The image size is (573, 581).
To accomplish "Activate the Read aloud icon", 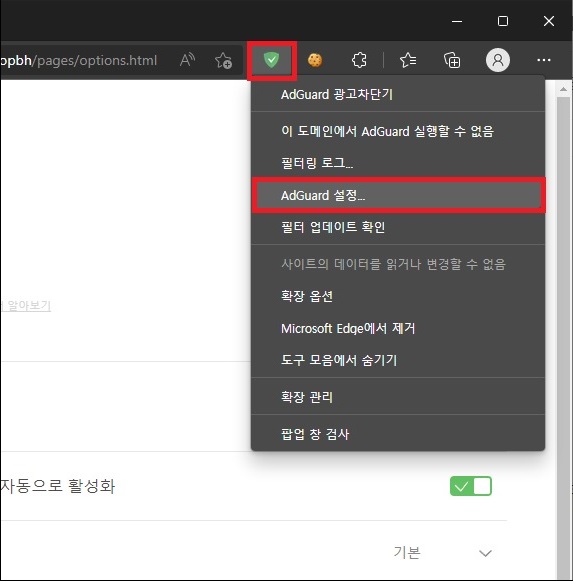I will [187, 60].
